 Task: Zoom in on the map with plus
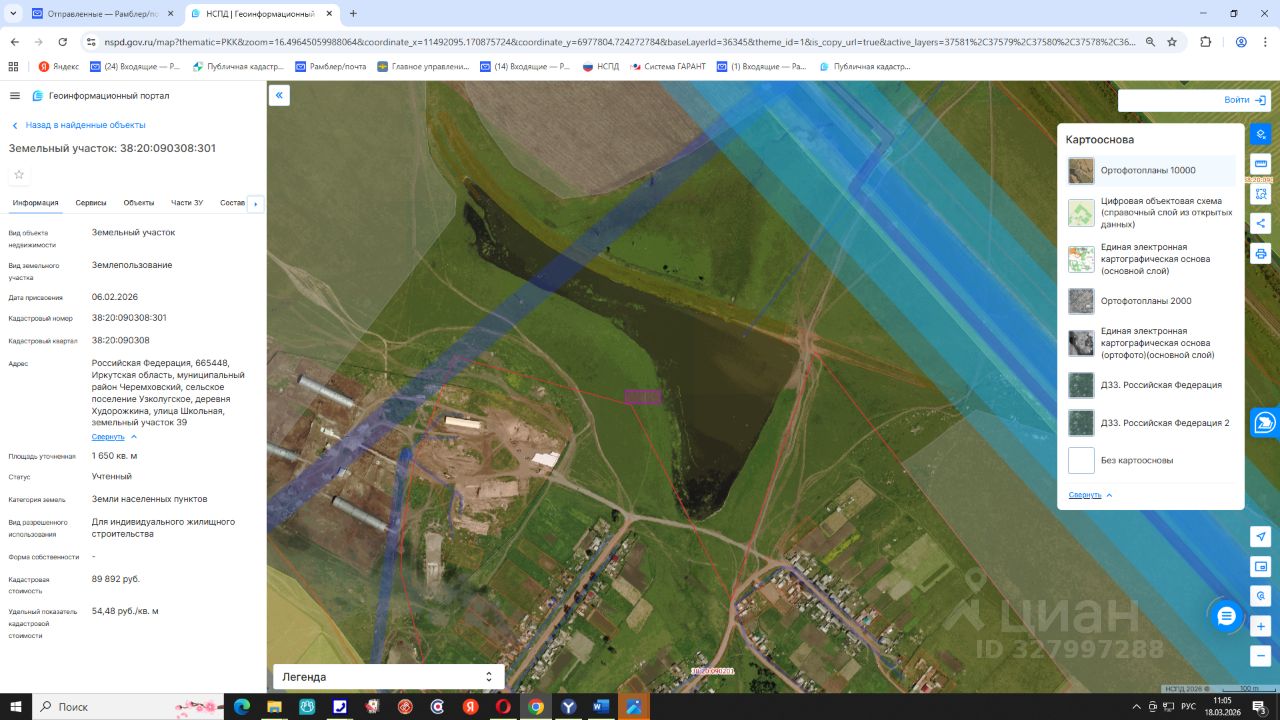coord(1261,627)
